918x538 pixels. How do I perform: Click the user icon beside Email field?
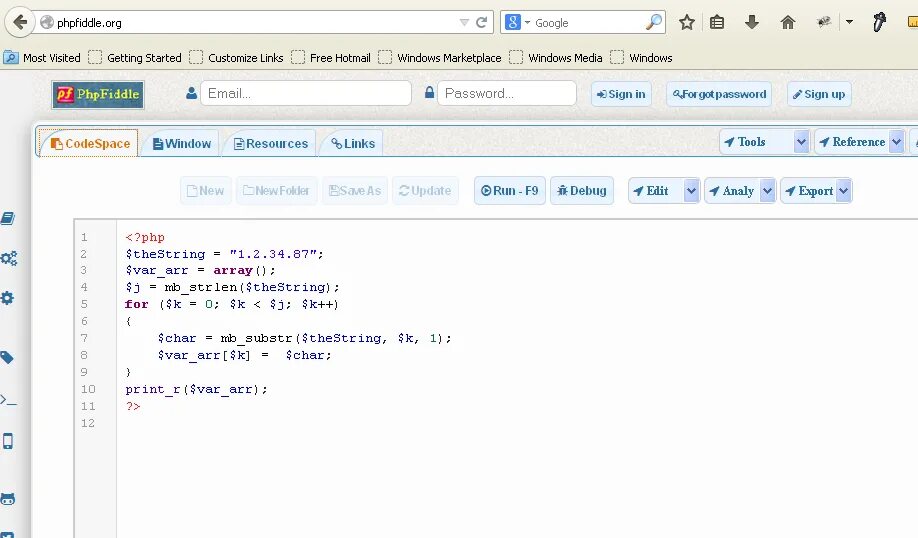pos(191,93)
